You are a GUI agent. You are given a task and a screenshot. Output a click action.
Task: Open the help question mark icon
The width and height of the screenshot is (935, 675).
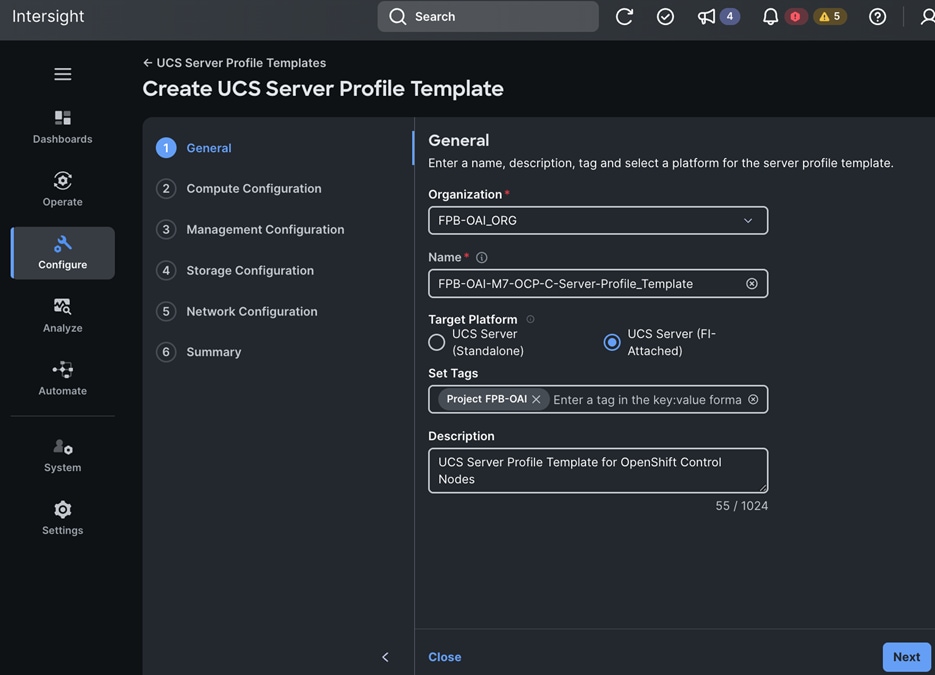pos(877,16)
